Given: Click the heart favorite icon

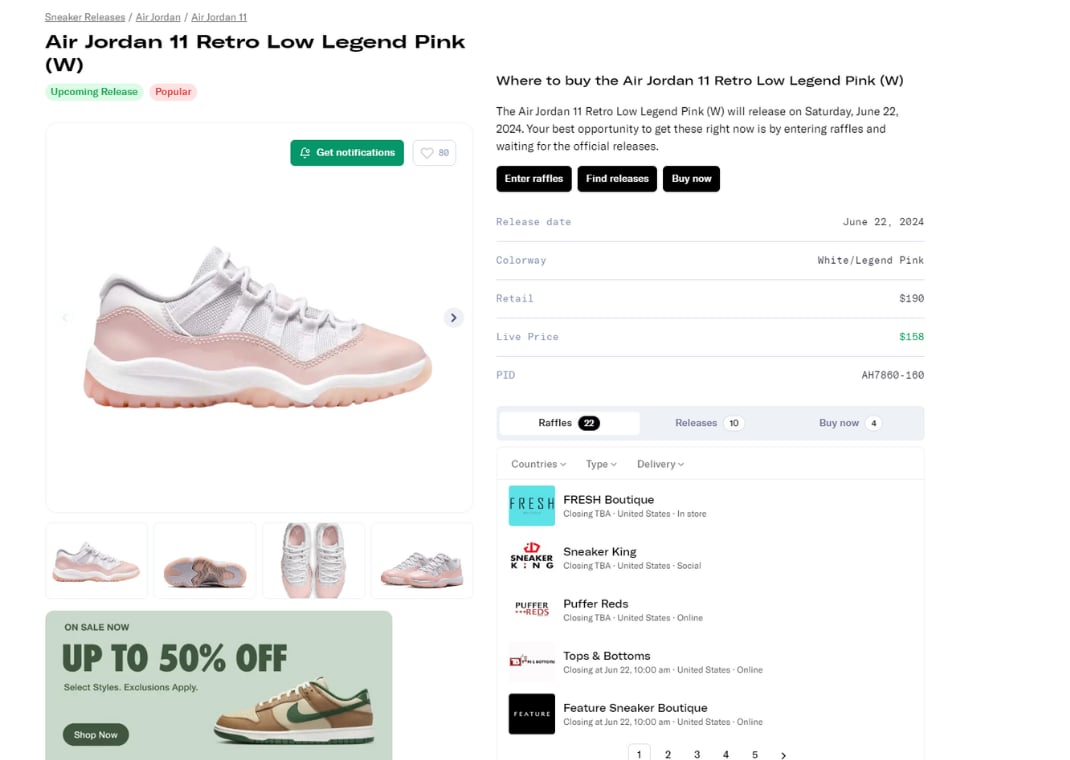Looking at the screenshot, I should tap(427, 153).
